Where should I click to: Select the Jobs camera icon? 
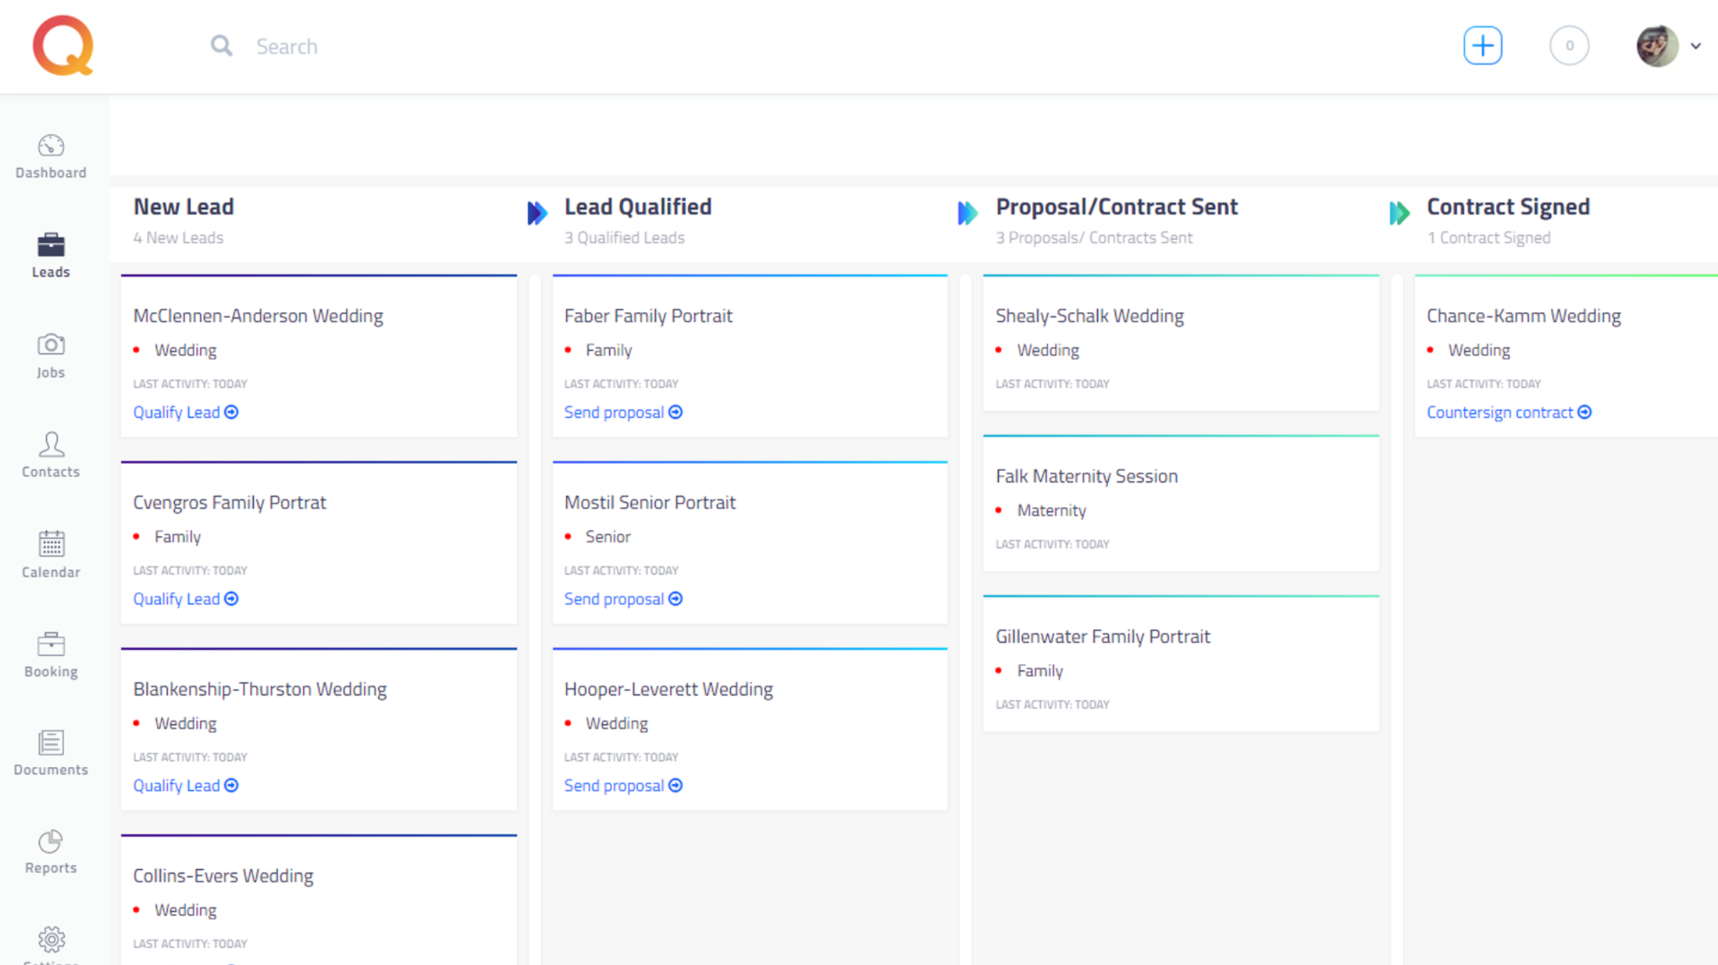click(51, 345)
